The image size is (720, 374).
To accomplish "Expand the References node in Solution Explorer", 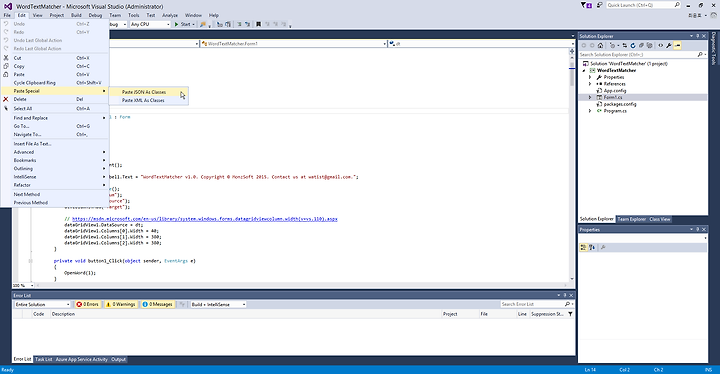I will pyautogui.click(x=590, y=84).
